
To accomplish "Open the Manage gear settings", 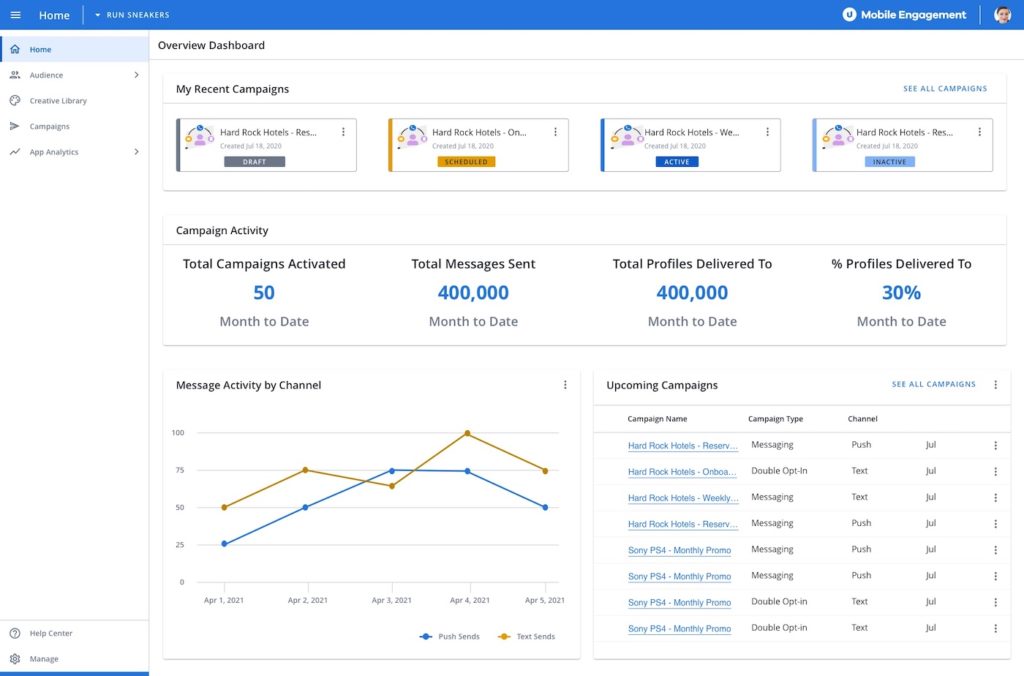I will pyautogui.click(x=15, y=658).
